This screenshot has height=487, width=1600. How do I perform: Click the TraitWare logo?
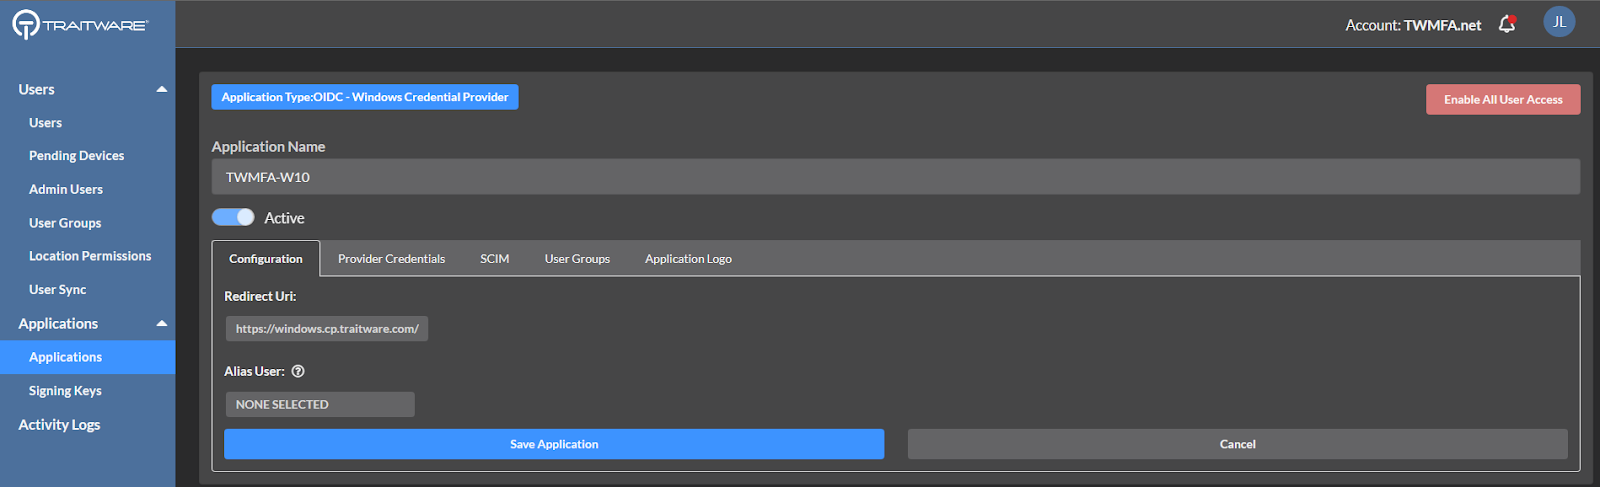pyautogui.click(x=80, y=24)
